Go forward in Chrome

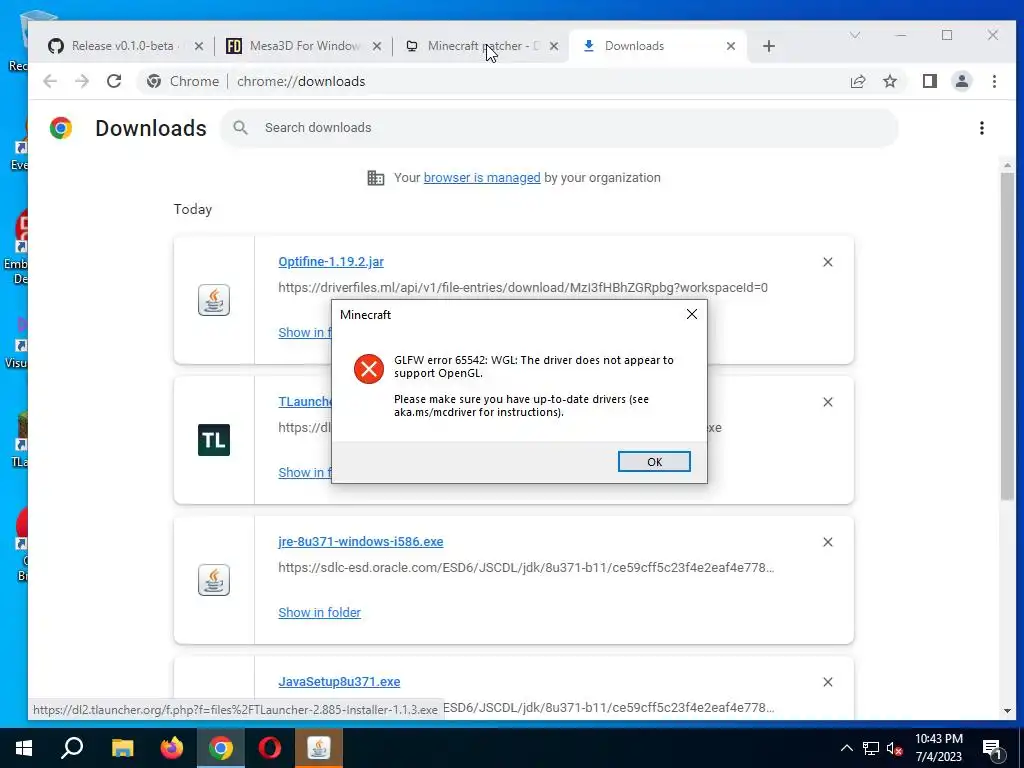pos(82,81)
